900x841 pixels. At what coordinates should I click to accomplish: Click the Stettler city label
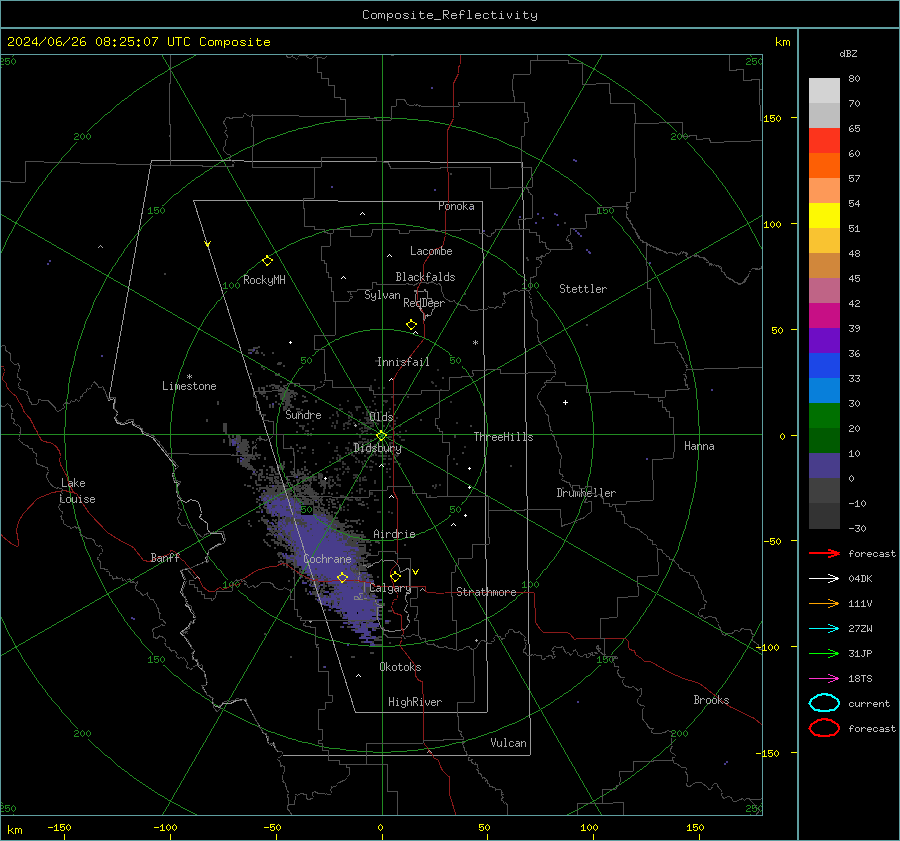(x=583, y=289)
